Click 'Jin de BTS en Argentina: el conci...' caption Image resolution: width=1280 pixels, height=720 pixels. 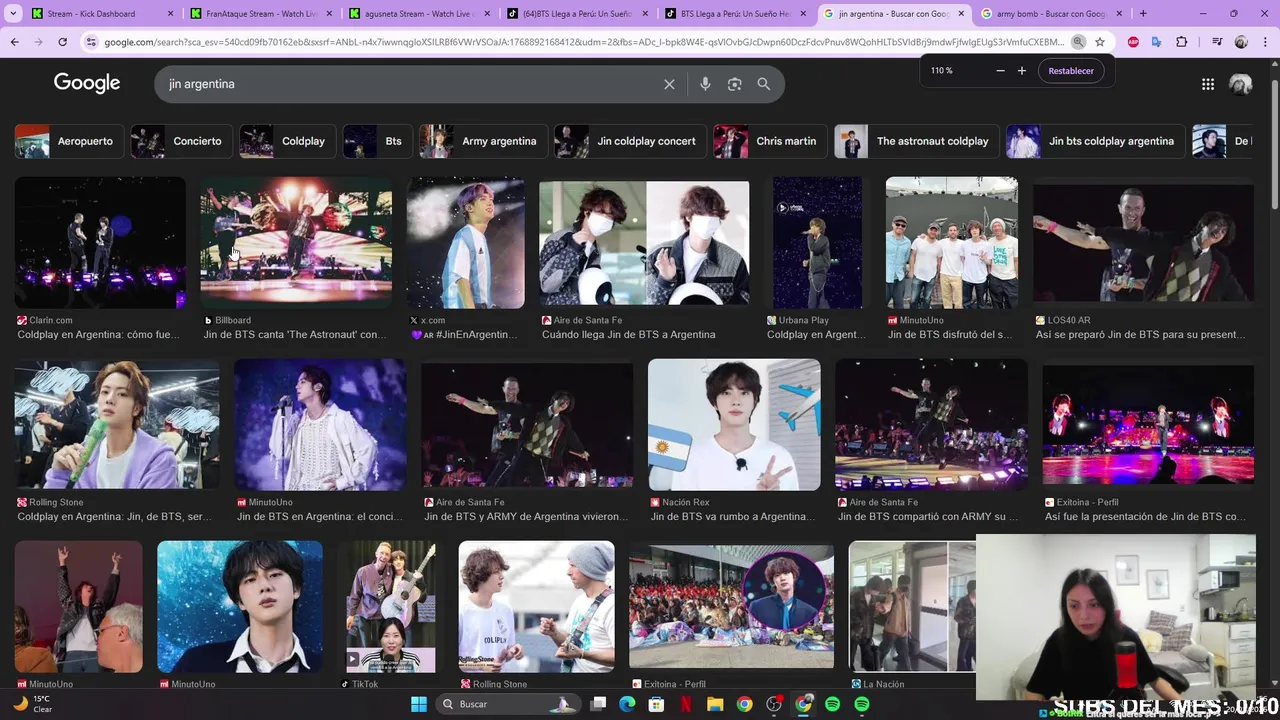point(320,517)
